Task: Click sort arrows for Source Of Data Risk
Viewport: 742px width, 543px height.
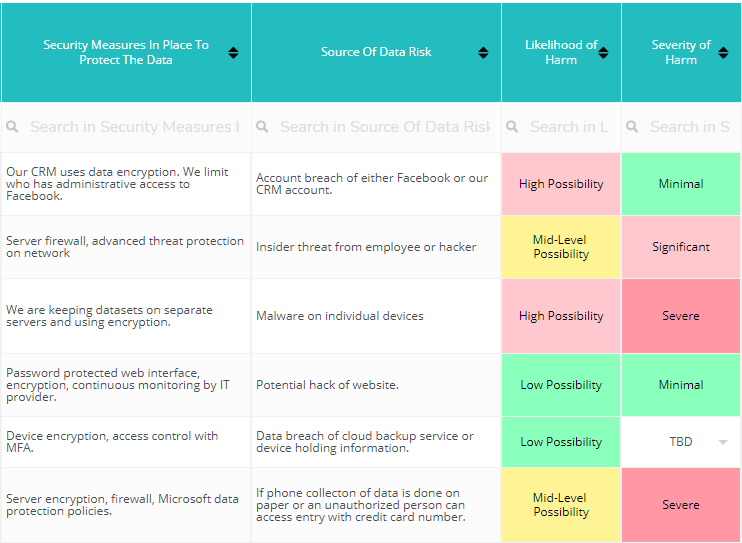Action: [x=483, y=52]
